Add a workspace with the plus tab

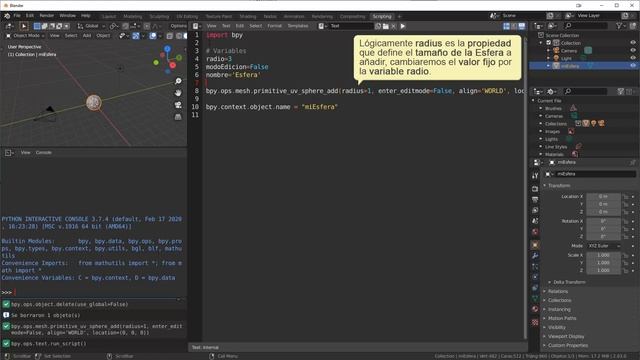(x=399, y=16)
